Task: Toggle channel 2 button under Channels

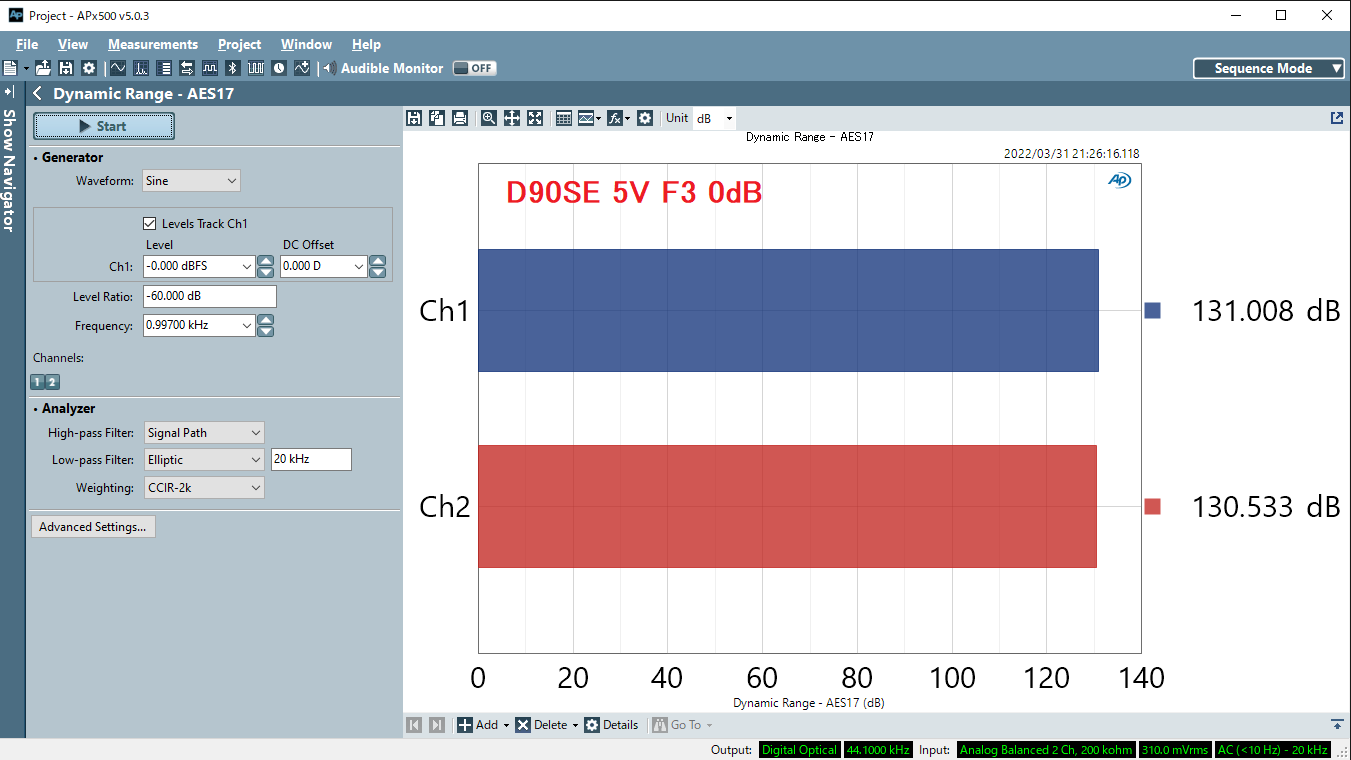Action: click(x=53, y=382)
